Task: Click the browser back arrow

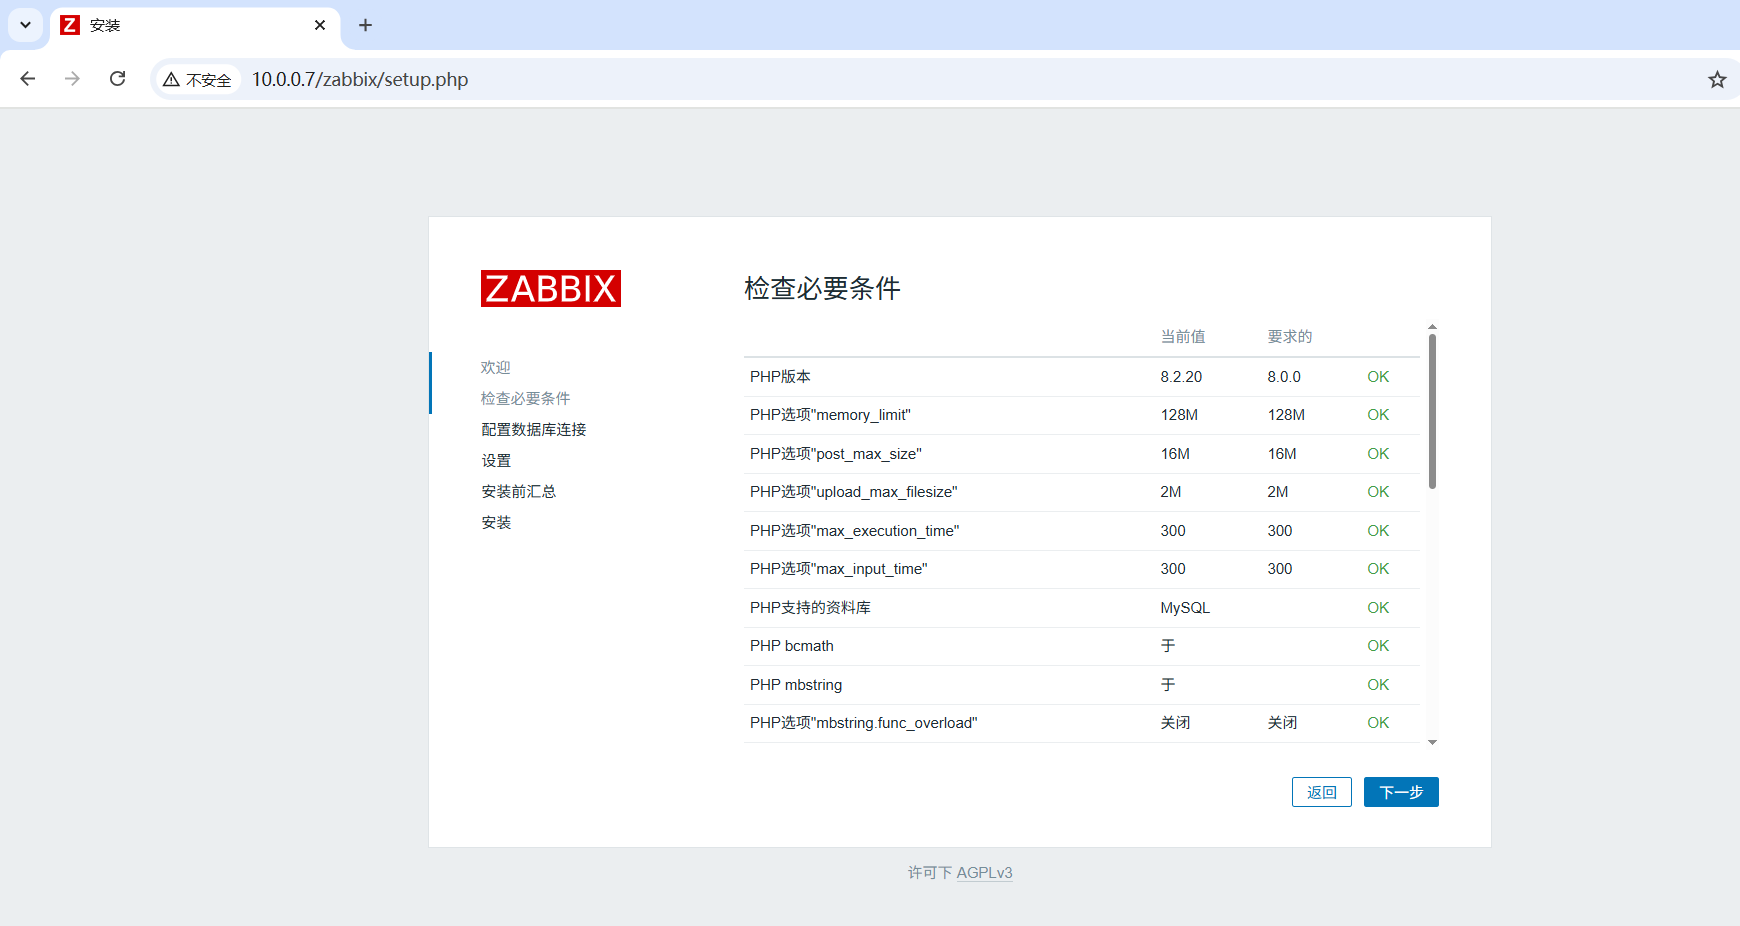Action: [28, 79]
